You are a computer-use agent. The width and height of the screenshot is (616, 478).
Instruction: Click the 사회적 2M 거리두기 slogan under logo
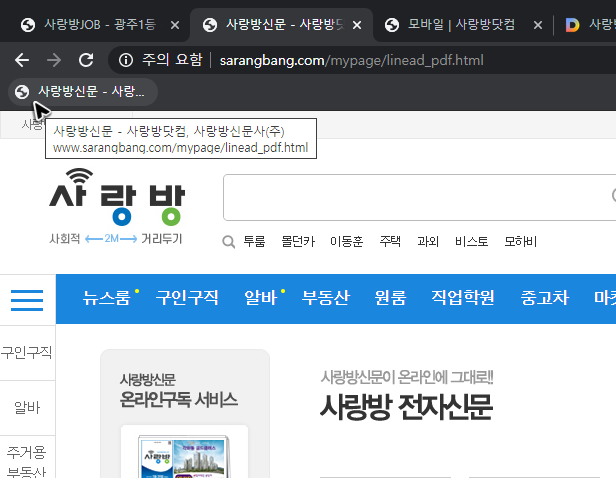point(116,238)
